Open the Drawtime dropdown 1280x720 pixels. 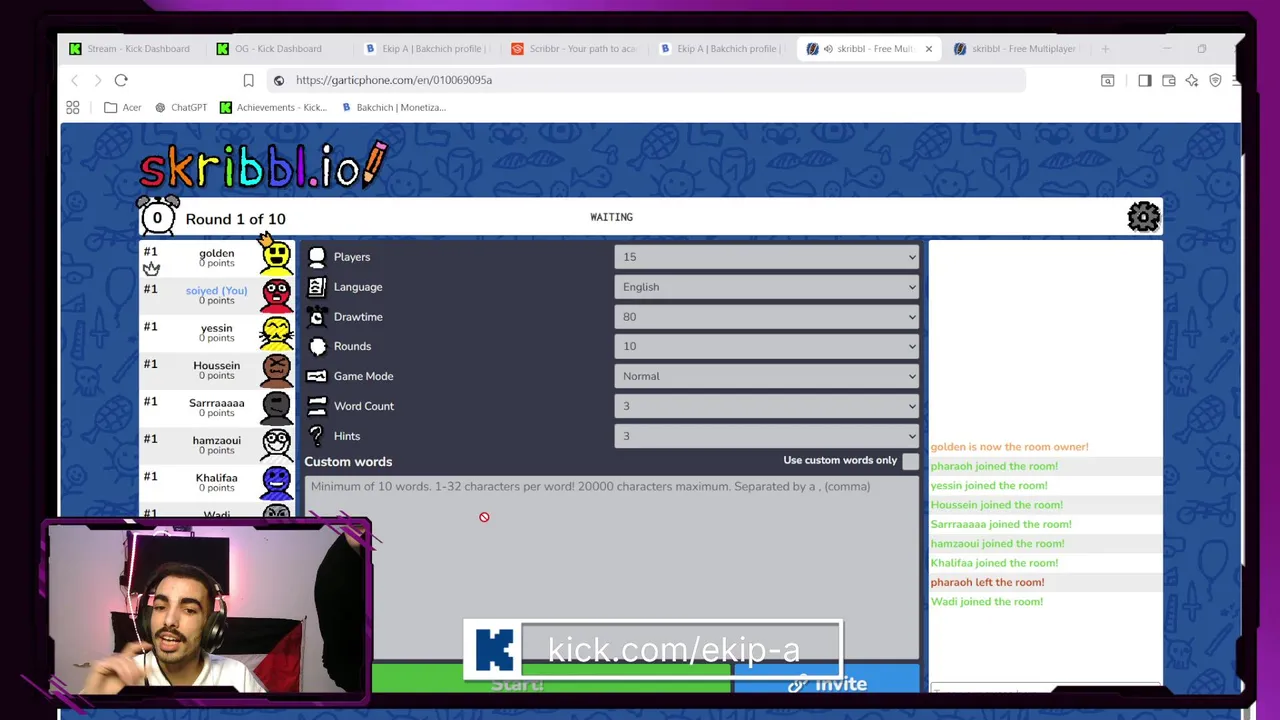(x=766, y=317)
